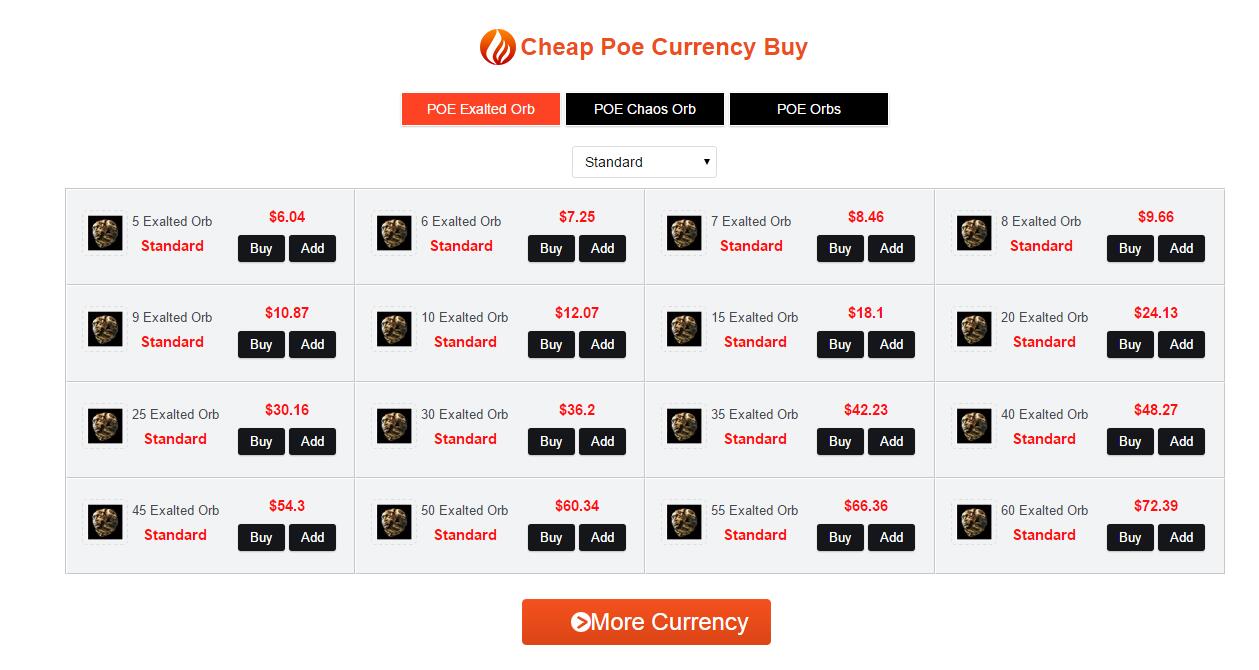Click the 5 Exalted Orb item icon

click(x=105, y=233)
